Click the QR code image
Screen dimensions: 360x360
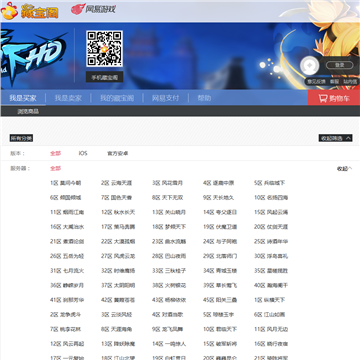coord(104,49)
